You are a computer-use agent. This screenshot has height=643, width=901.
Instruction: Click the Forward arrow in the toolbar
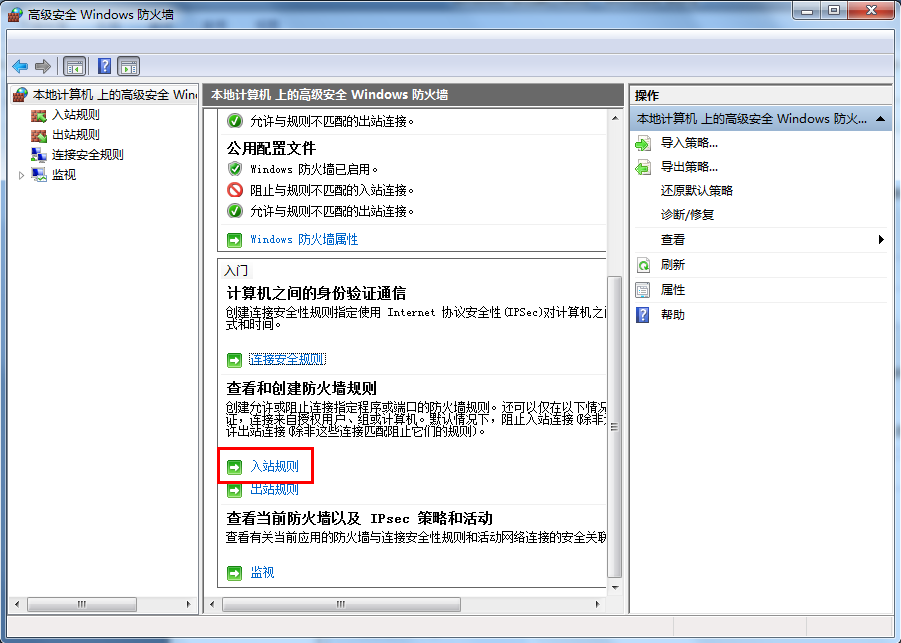pyautogui.click(x=43, y=67)
